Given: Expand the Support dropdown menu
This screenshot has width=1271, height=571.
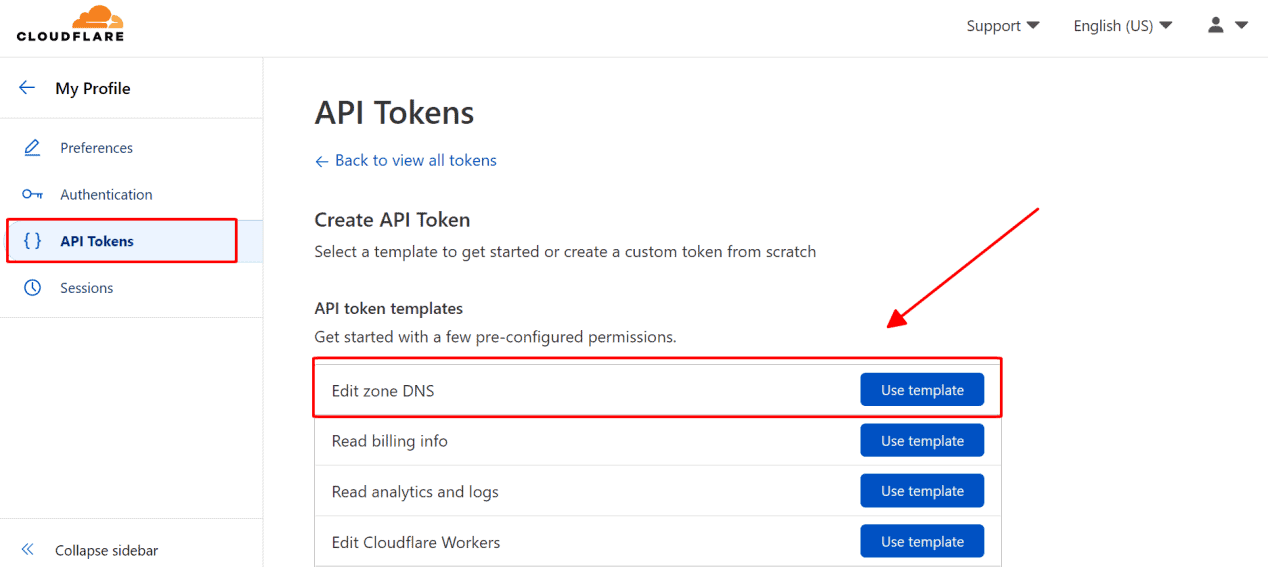Looking at the screenshot, I should (1002, 26).
